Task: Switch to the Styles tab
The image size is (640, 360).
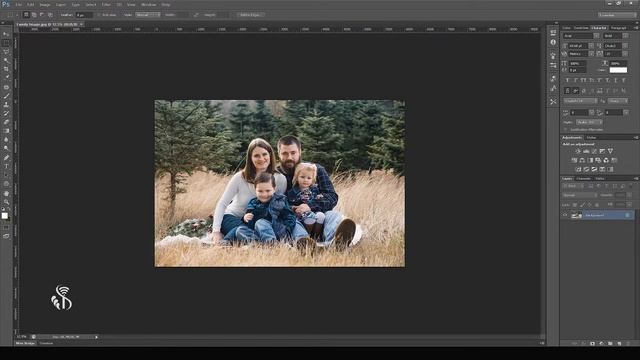Action: 591,138
